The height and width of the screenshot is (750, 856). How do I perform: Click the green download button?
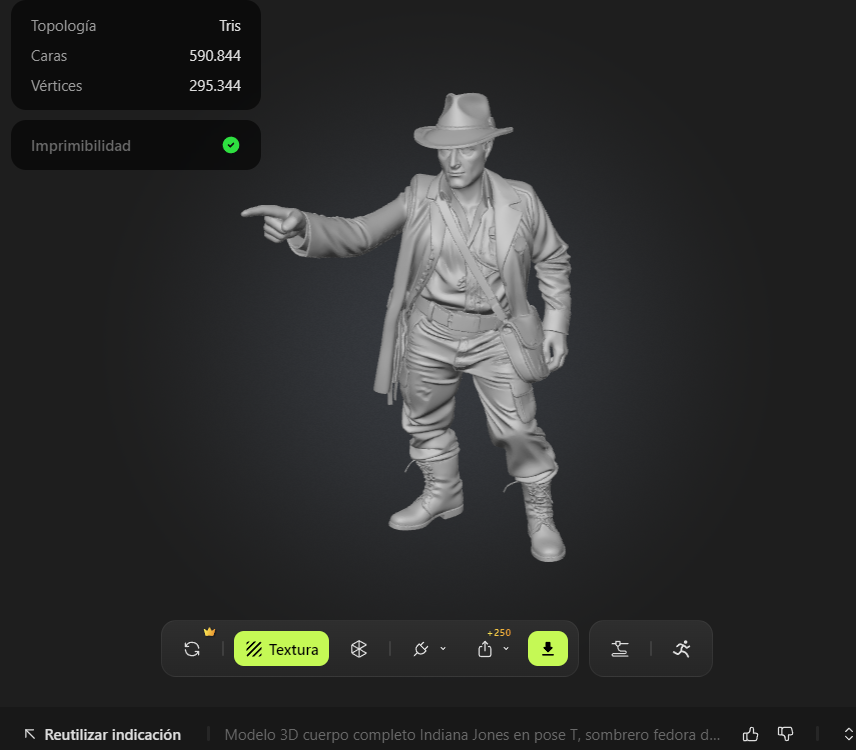pyautogui.click(x=548, y=649)
